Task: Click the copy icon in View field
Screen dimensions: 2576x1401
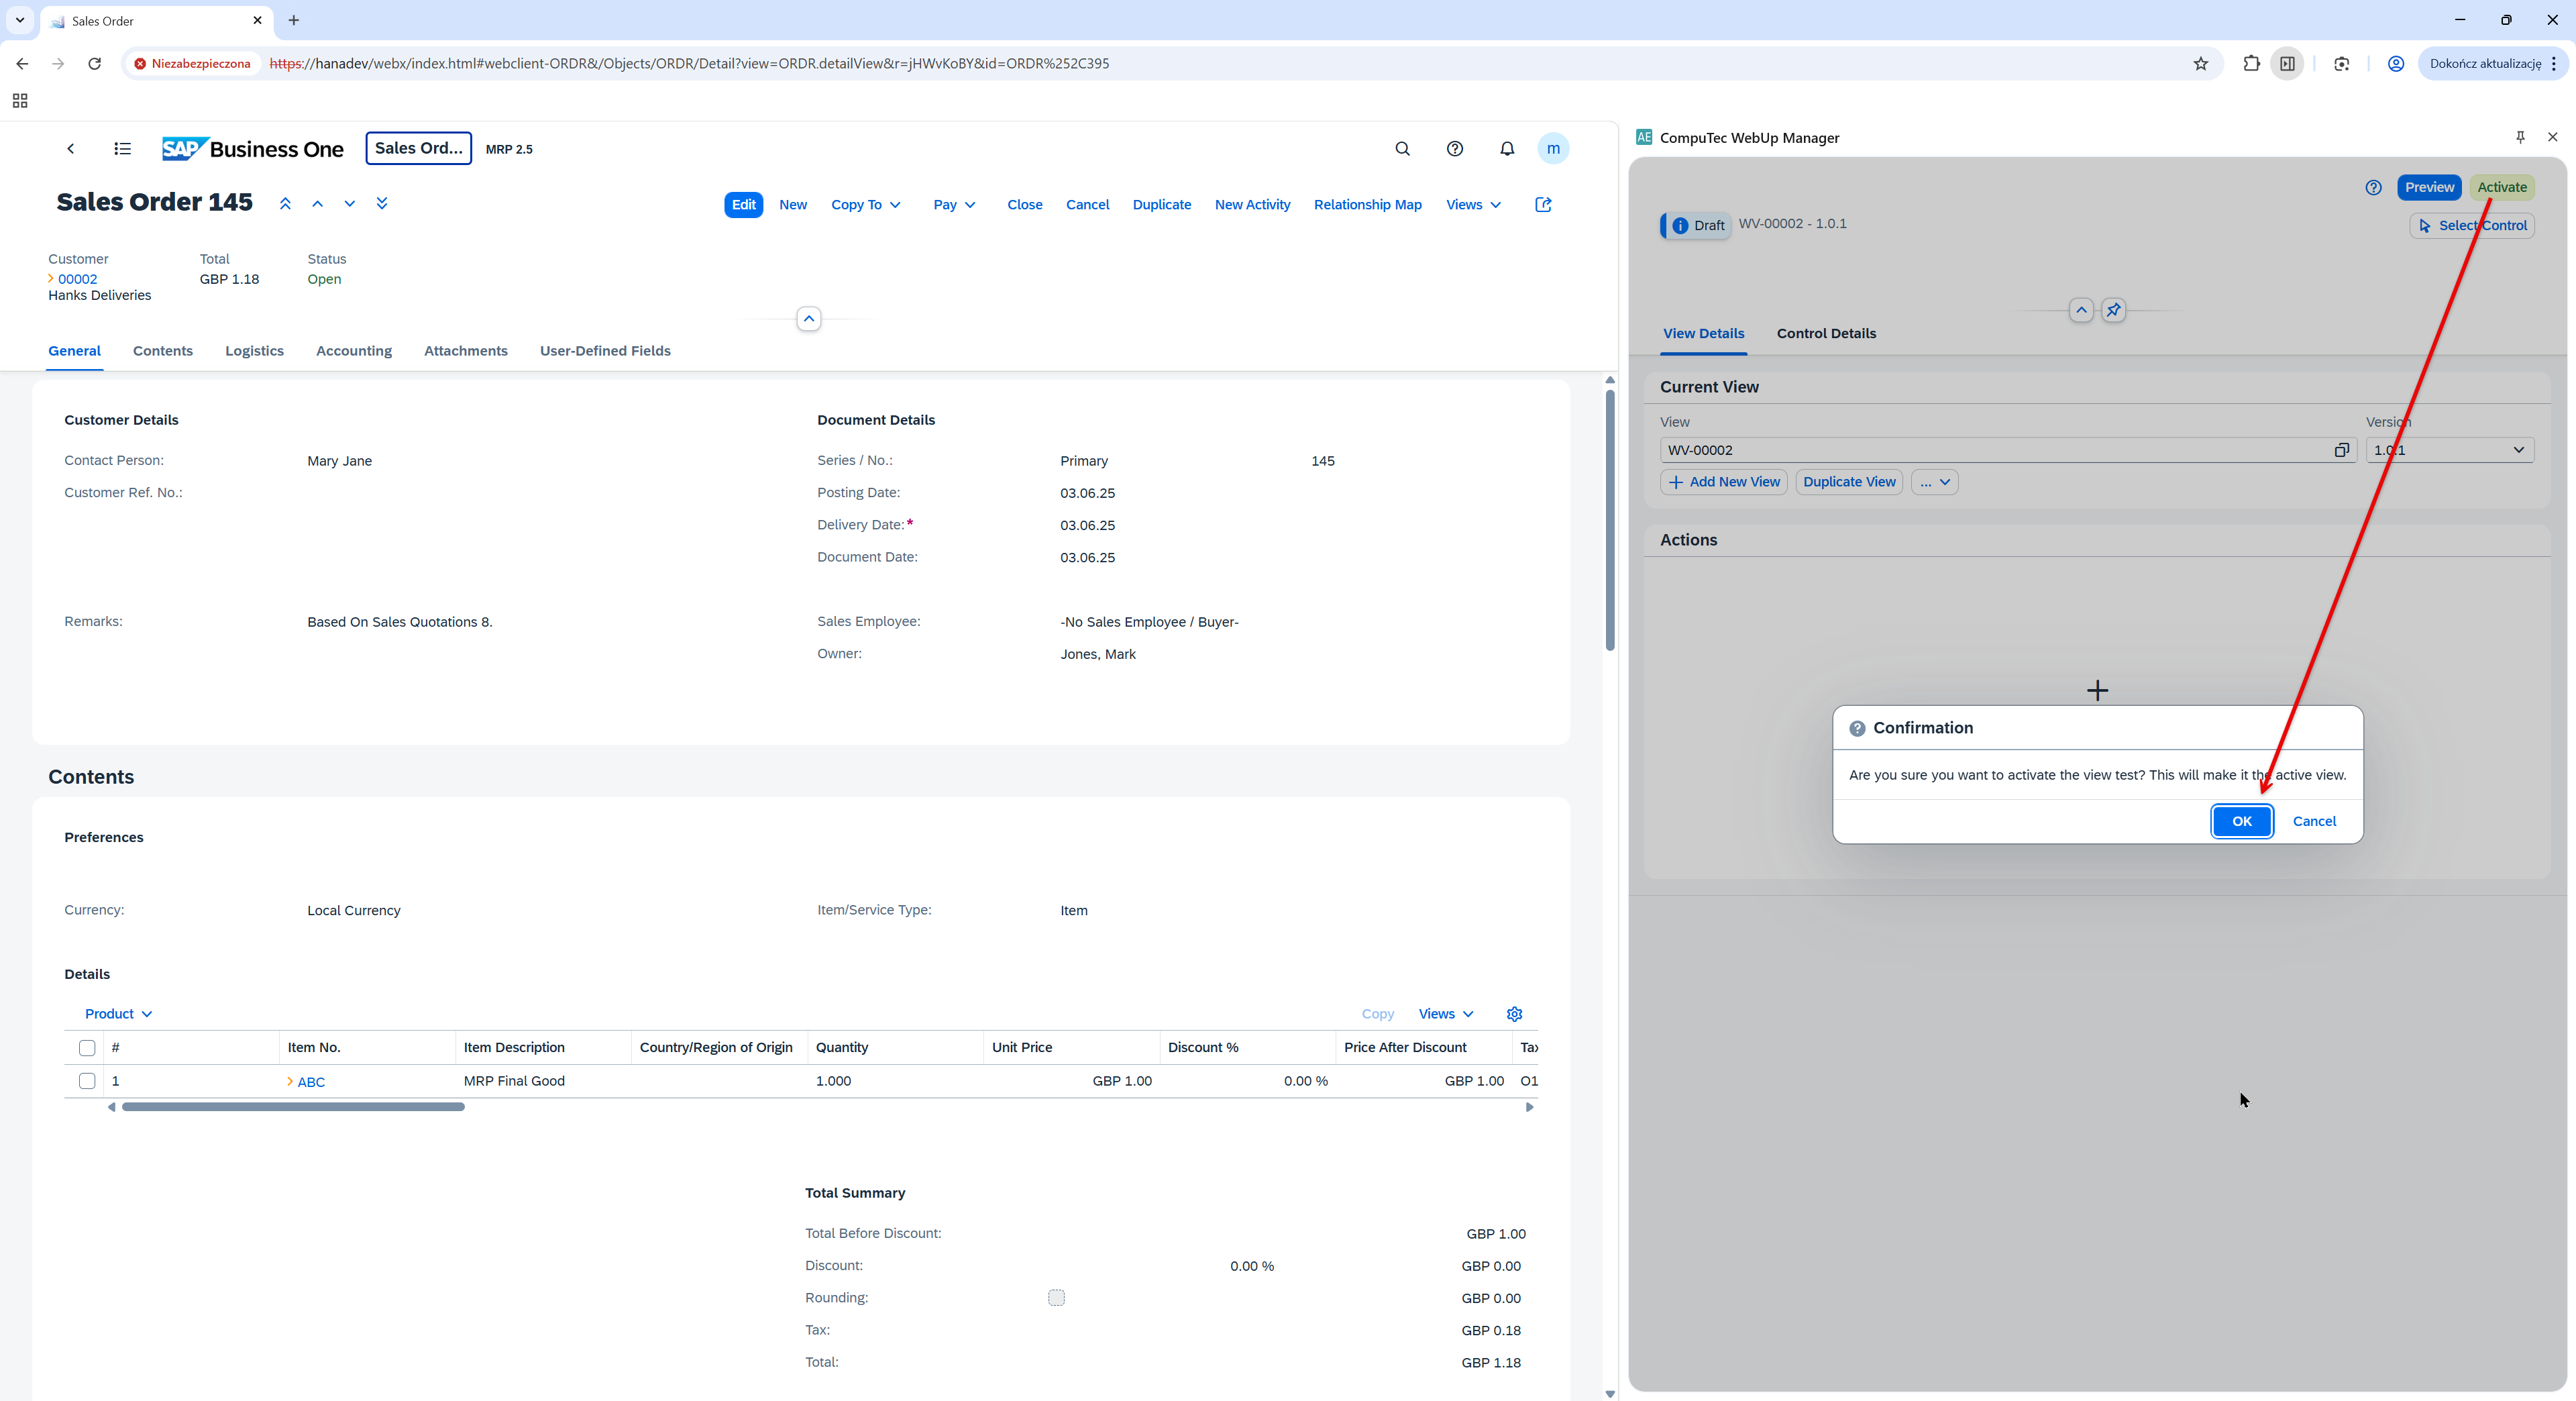Action: tap(2341, 450)
